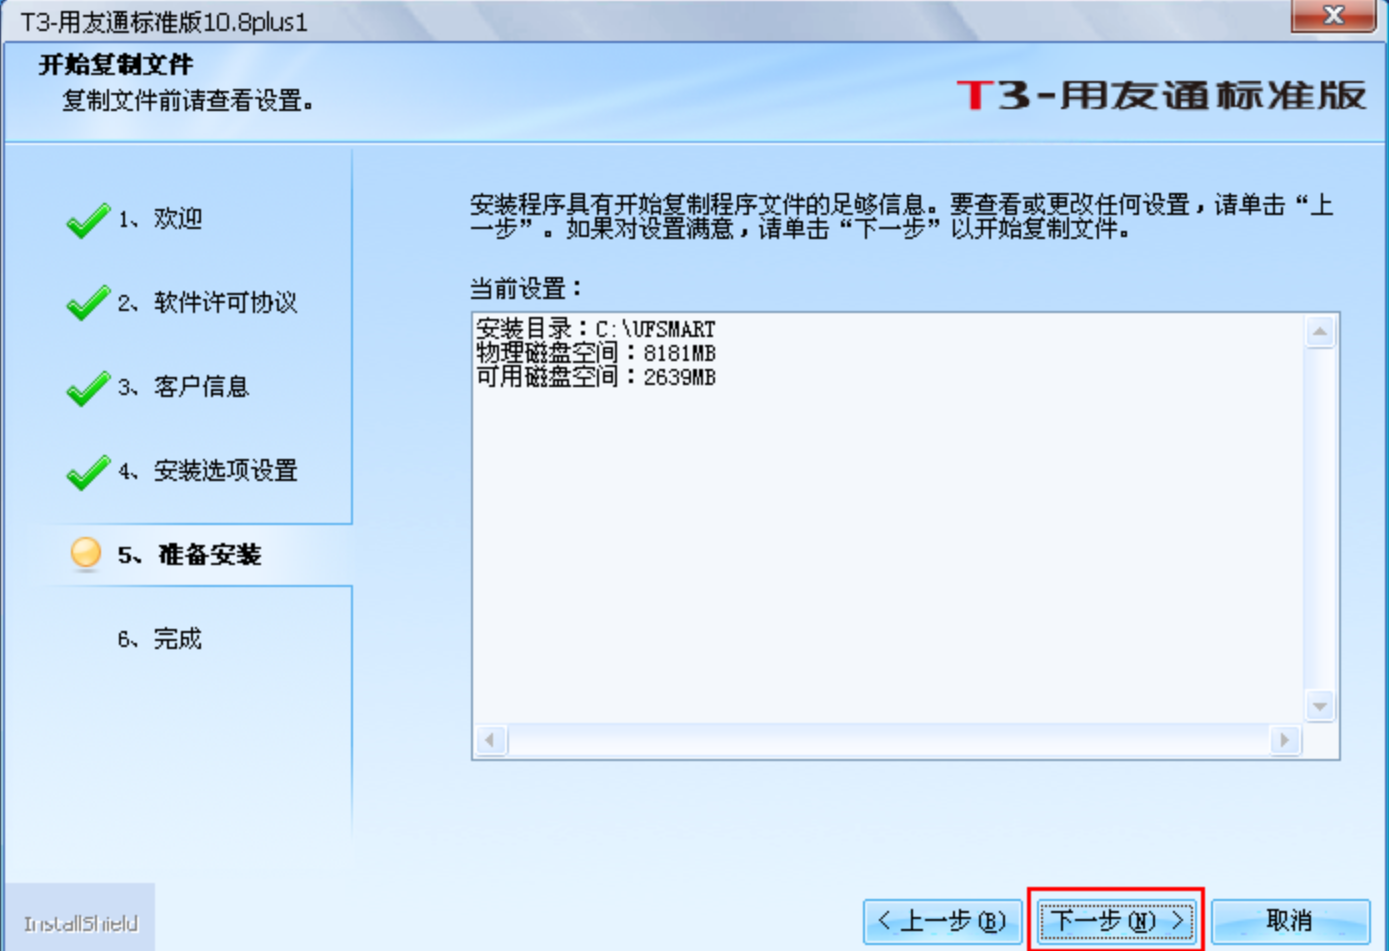Select step 3、客户信息 in sidebar
Image resolution: width=1389 pixels, height=951 pixels.
tap(183, 386)
